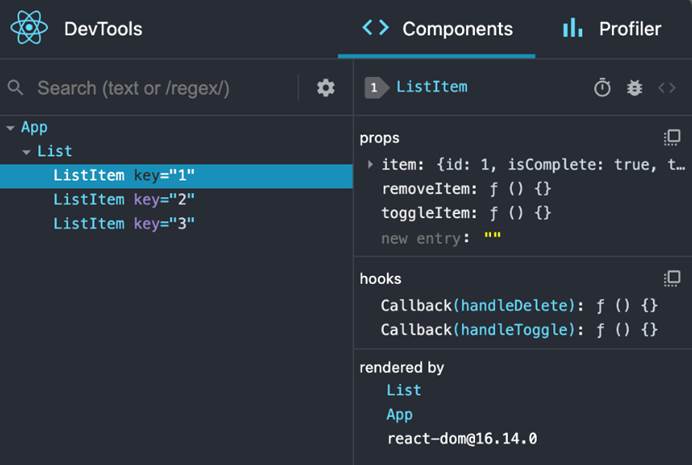The height and width of the screenshot is (465, 692).
Task: Click the rendered by heading
Action: (x=402, y=368)
